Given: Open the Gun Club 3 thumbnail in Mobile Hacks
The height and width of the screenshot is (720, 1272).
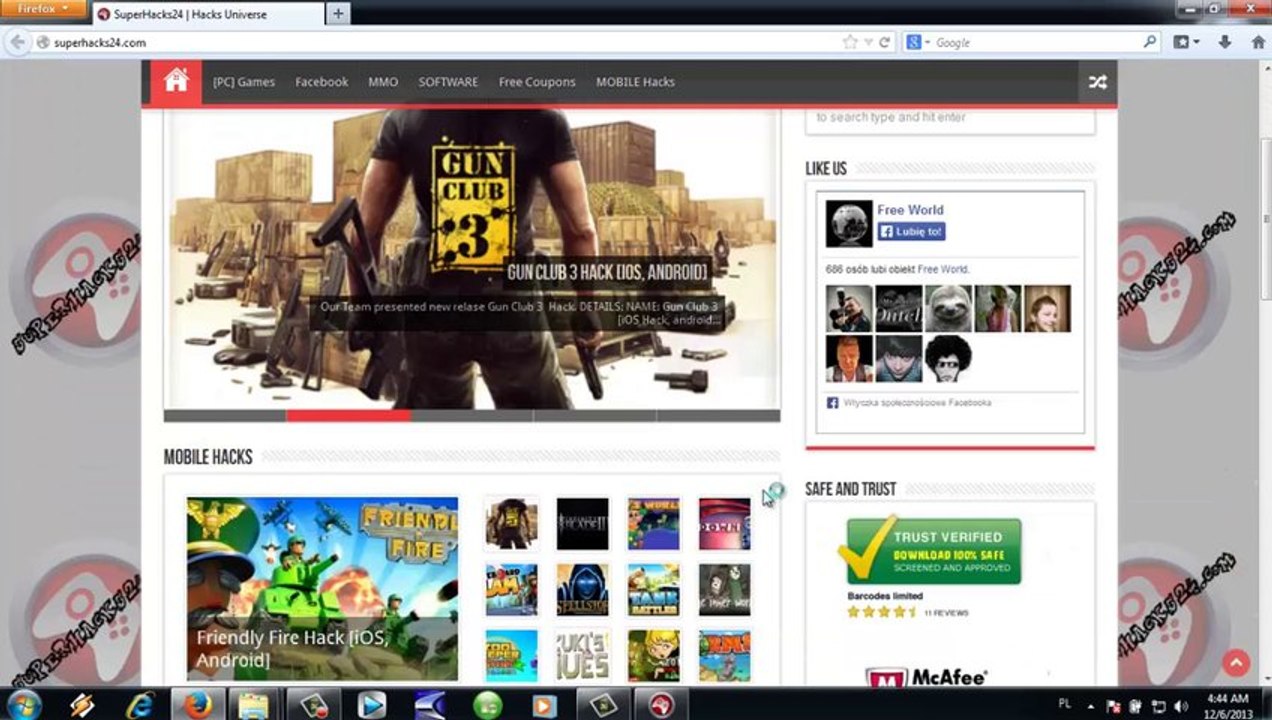Looking at the screenshot, I should point(511,524).
